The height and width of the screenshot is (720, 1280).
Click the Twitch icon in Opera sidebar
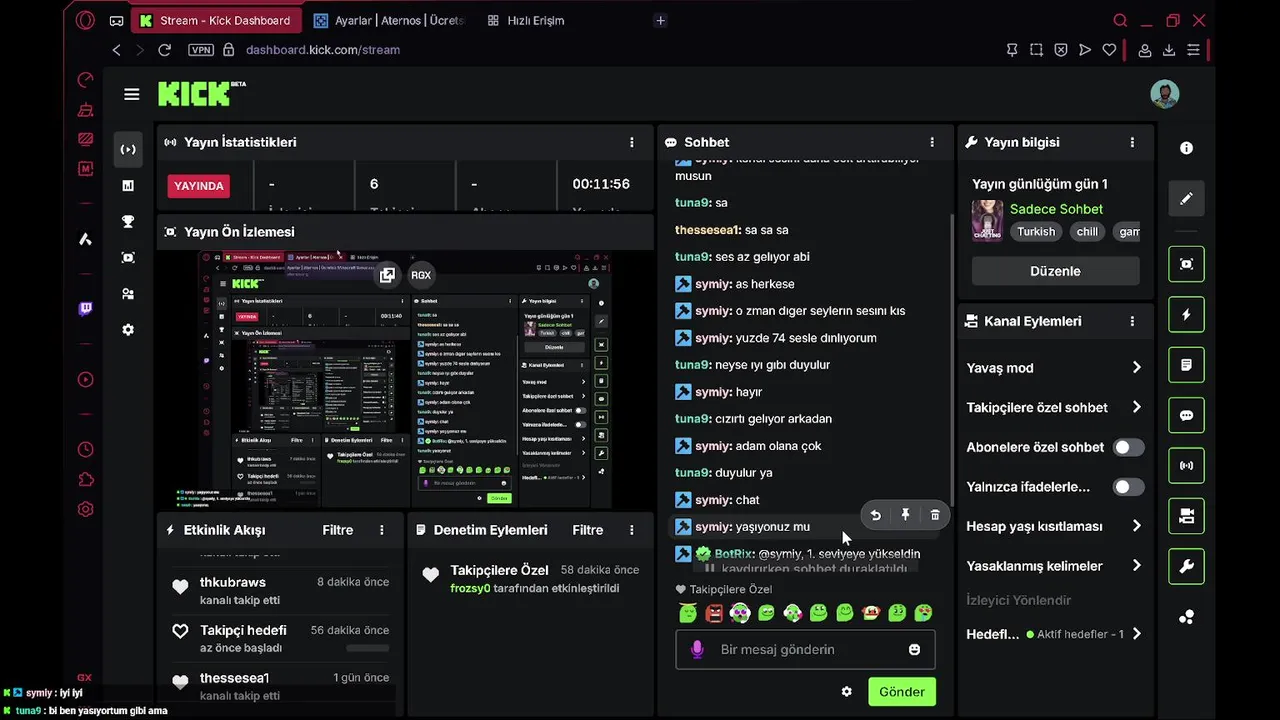[x=85, y=309]
